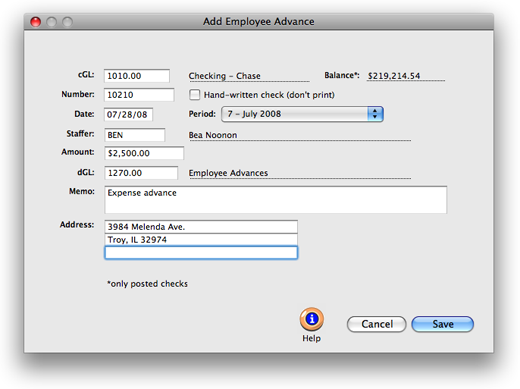Click the Memo box with Expense advance
The height and width of the screenshot is (389, 520).
tap(276, 200)
